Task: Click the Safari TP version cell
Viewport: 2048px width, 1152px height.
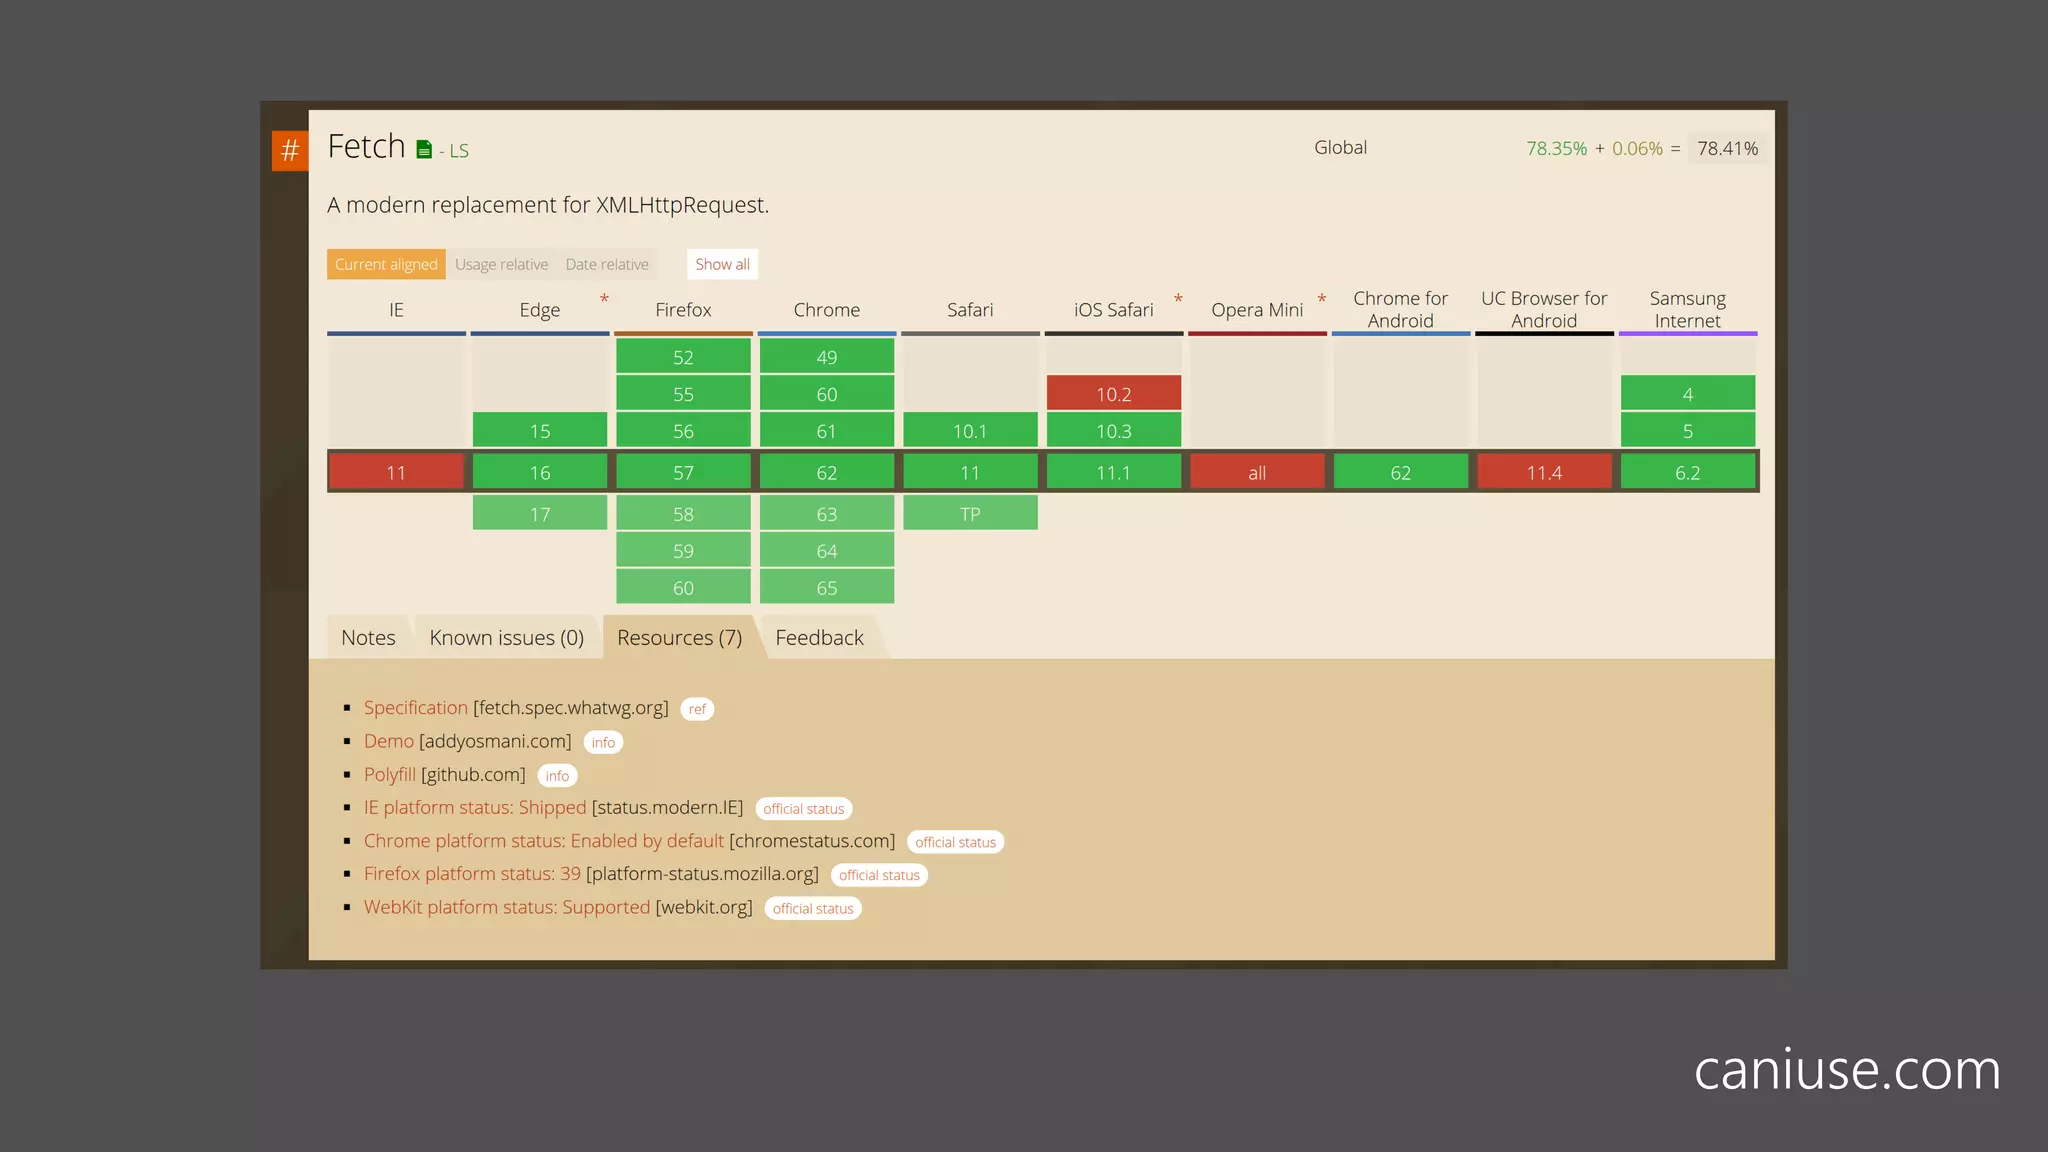Action: point(970,514)
